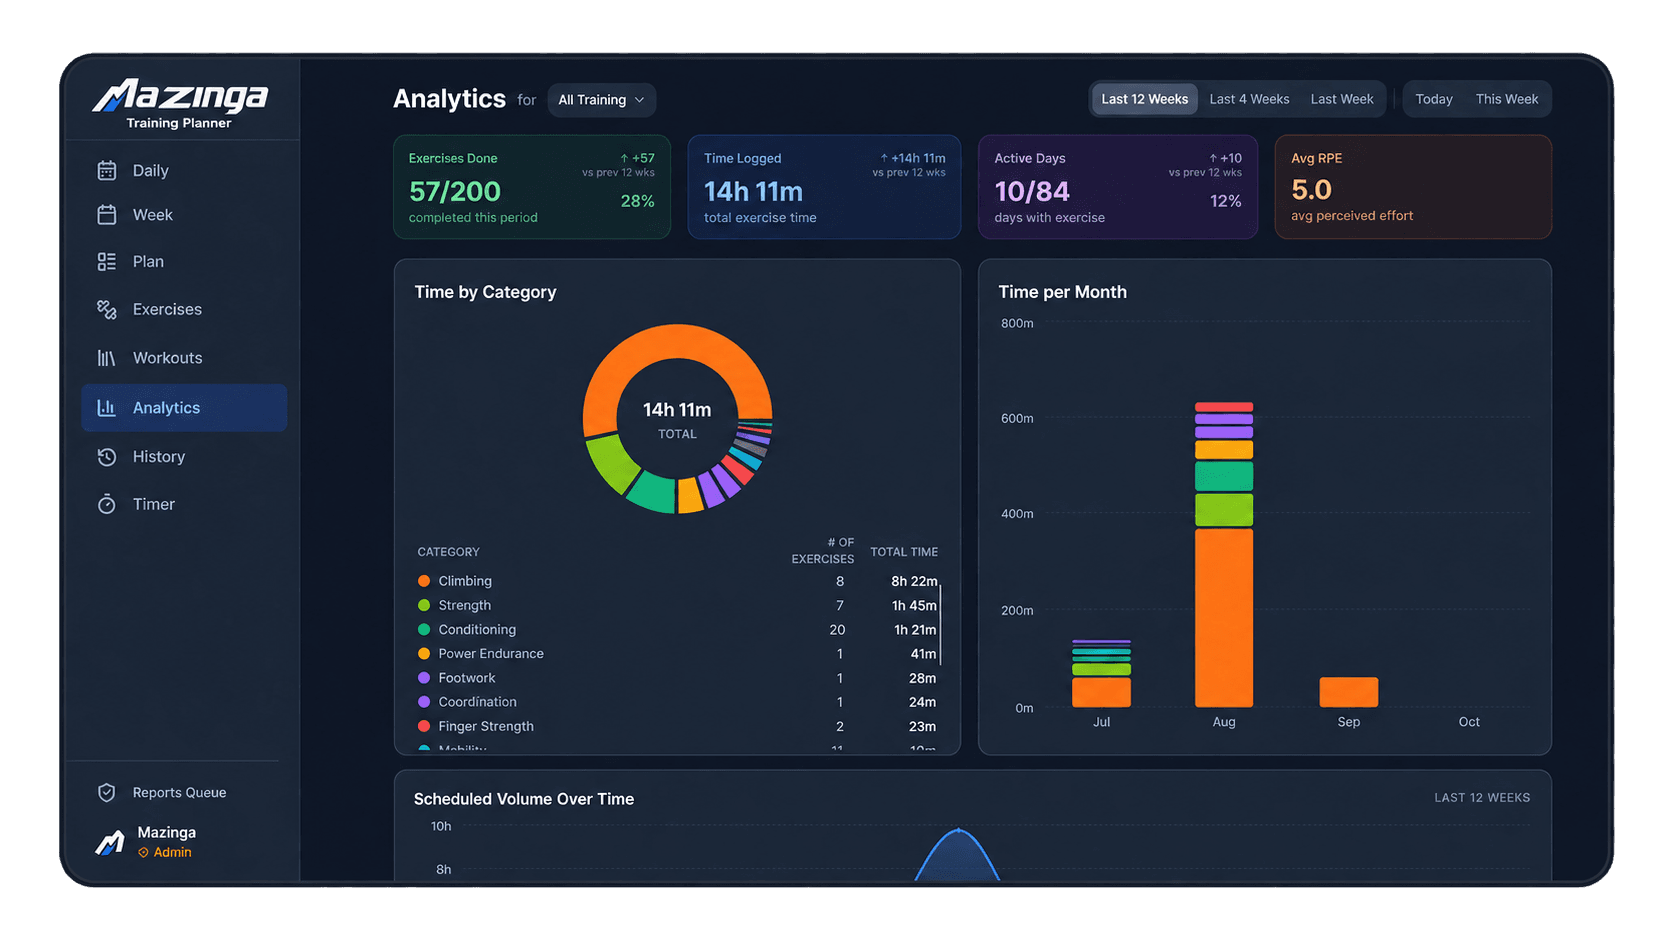Open History via its clock icon
Image resolution: width=1672 pixels, height=941 pixels.
(x=107, y=457)
